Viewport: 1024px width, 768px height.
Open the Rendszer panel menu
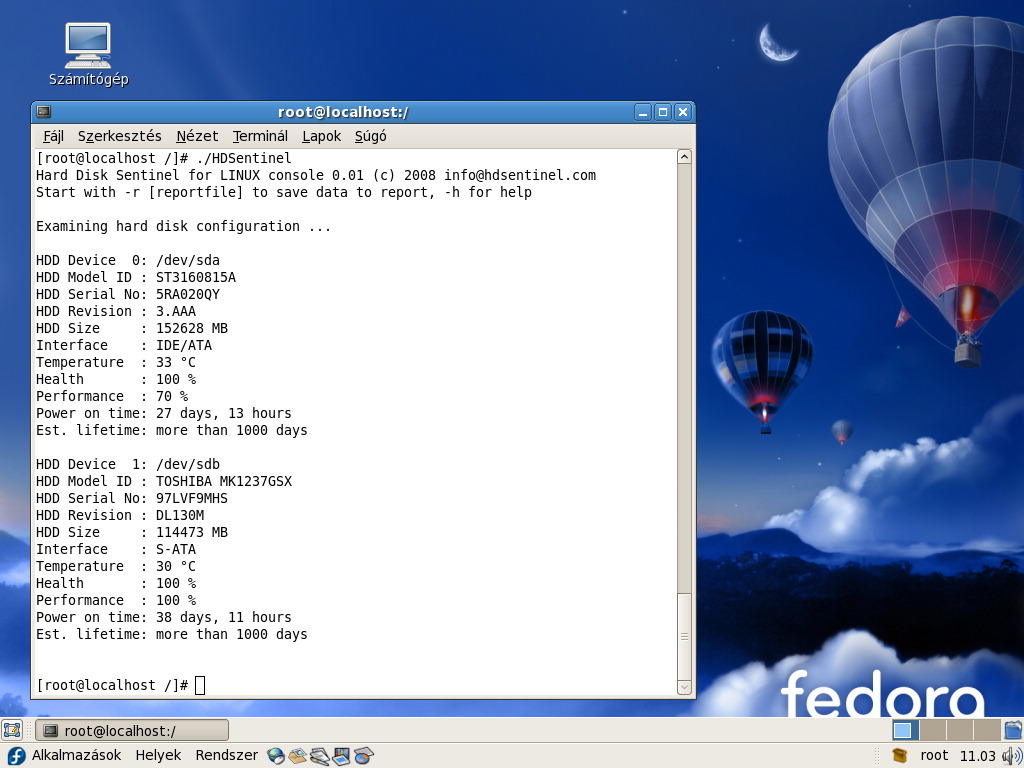pos(227,756)
